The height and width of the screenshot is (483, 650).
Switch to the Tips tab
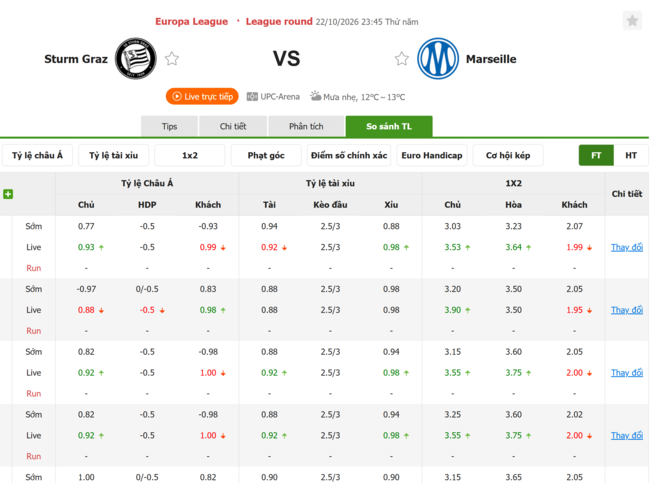pos(169,126)
